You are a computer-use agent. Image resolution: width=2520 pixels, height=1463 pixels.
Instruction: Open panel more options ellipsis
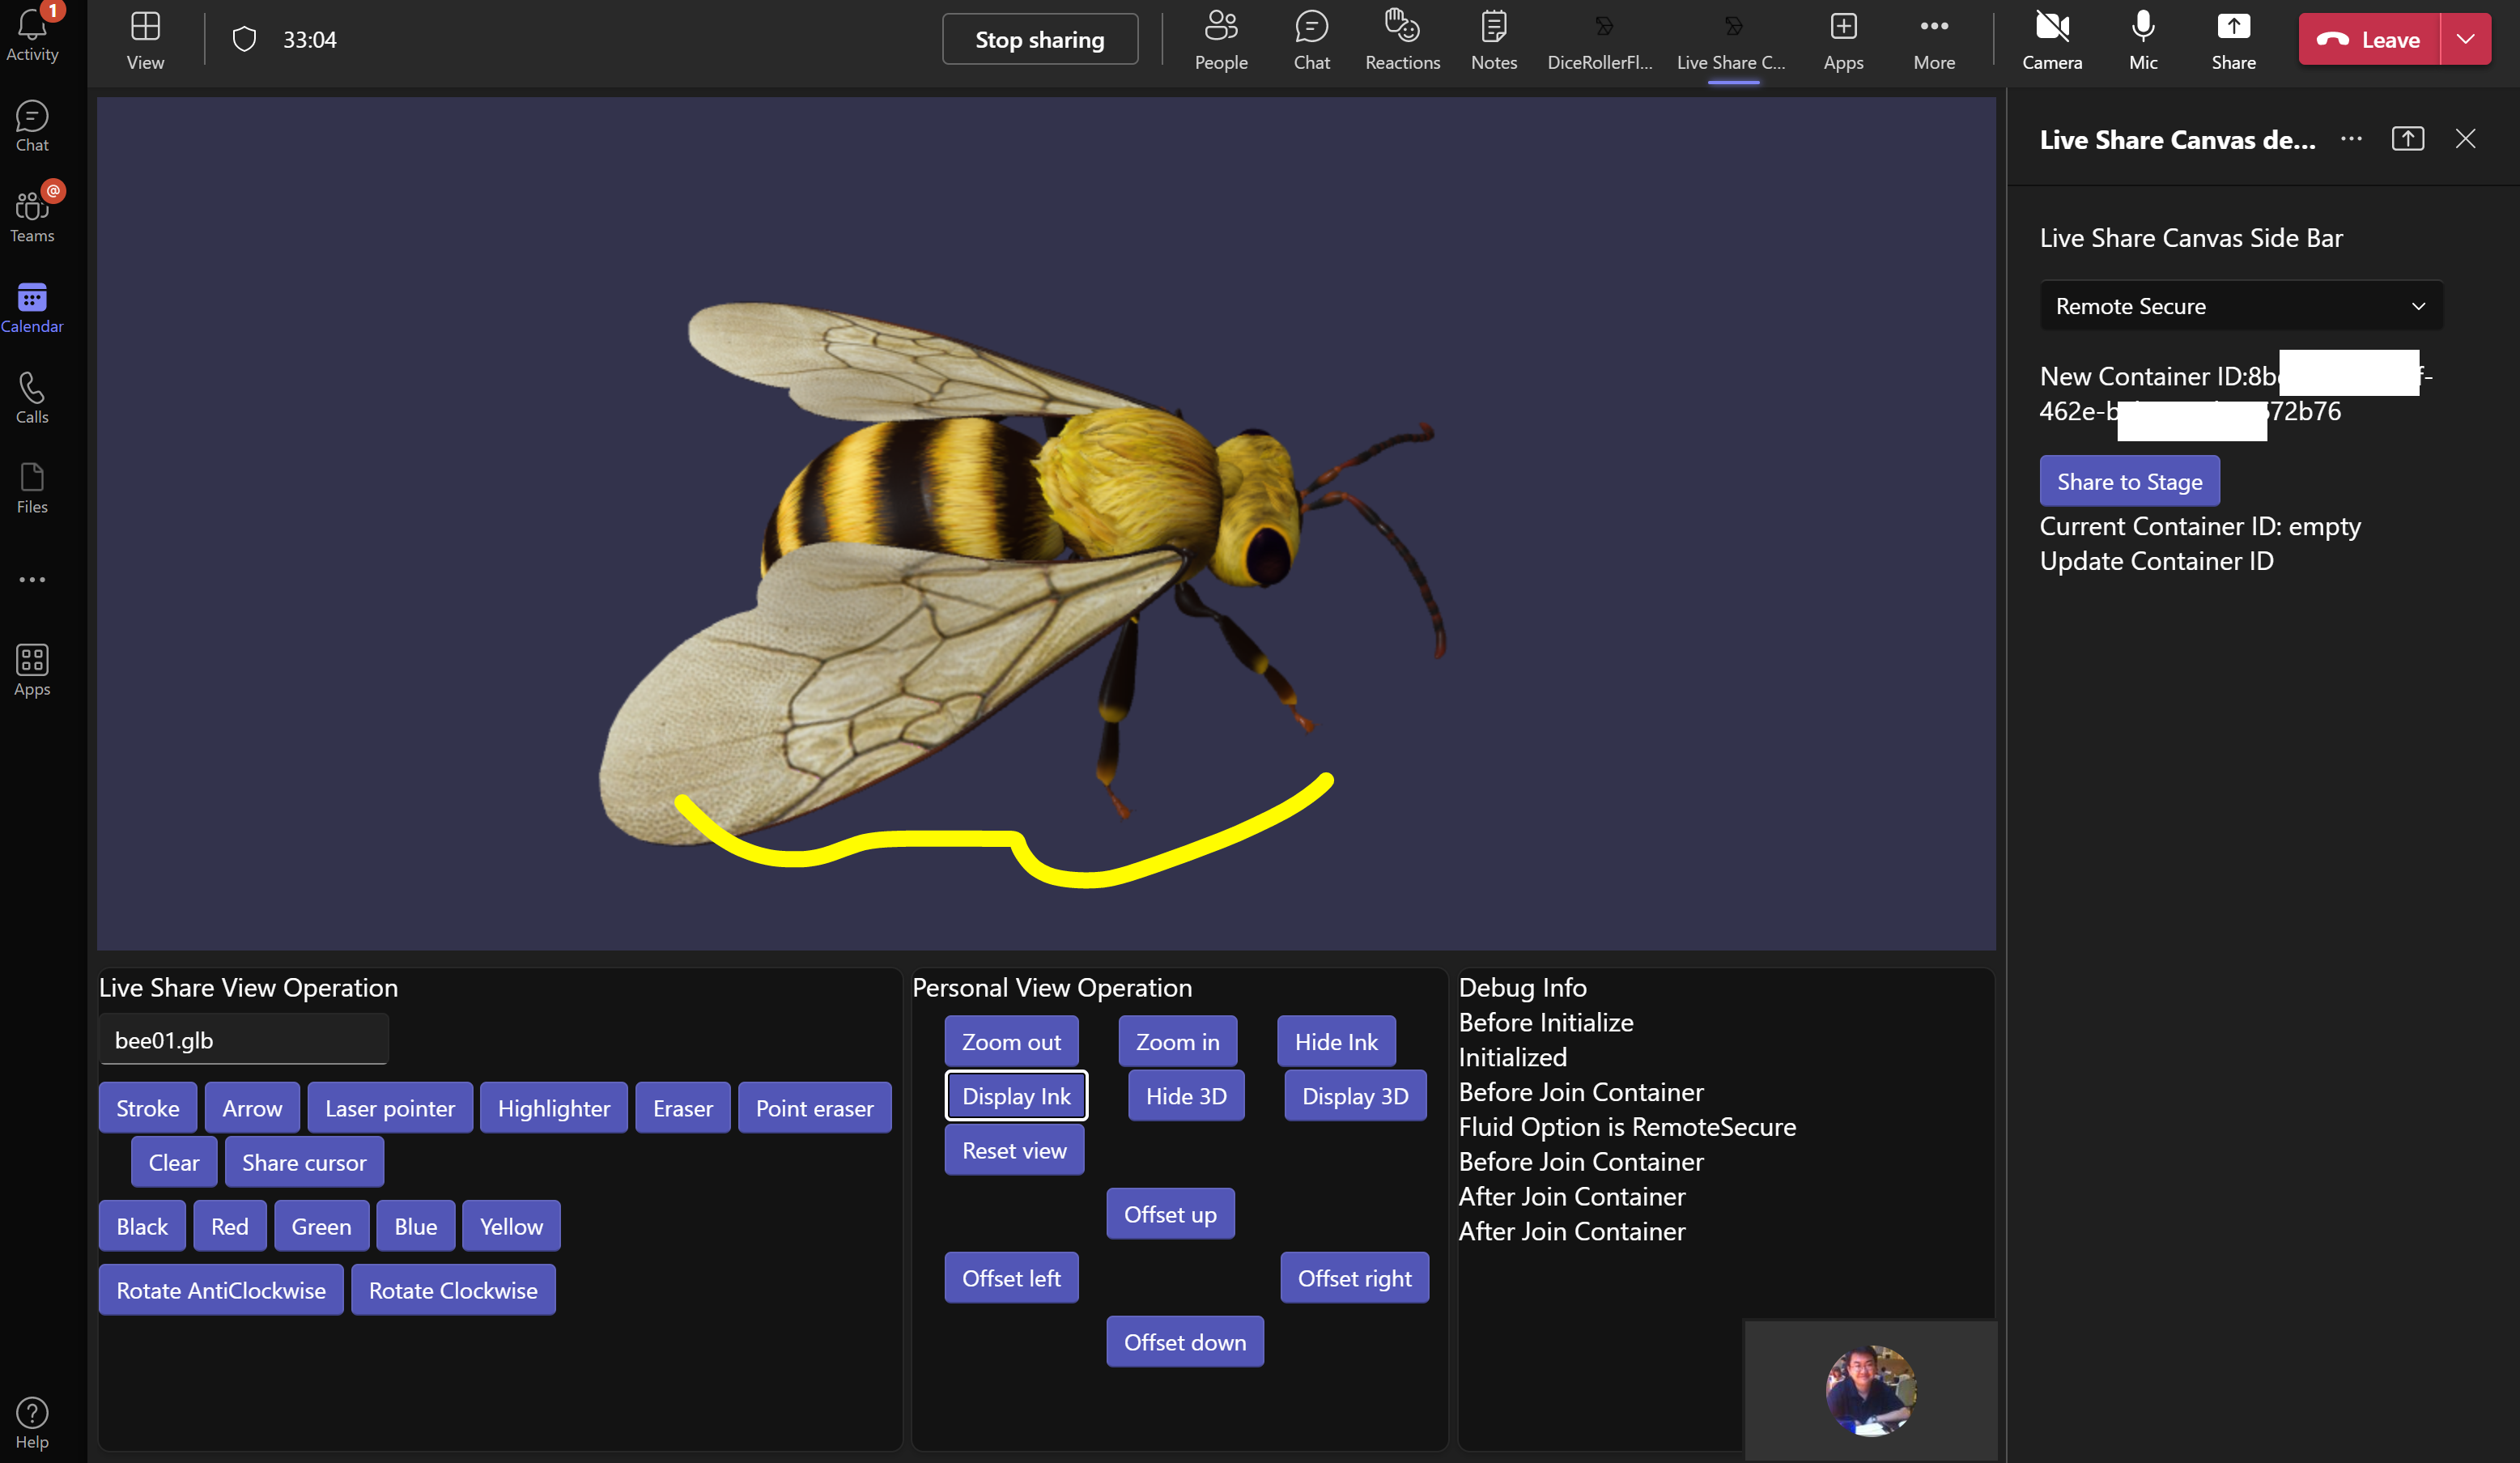coord(2351,139)
